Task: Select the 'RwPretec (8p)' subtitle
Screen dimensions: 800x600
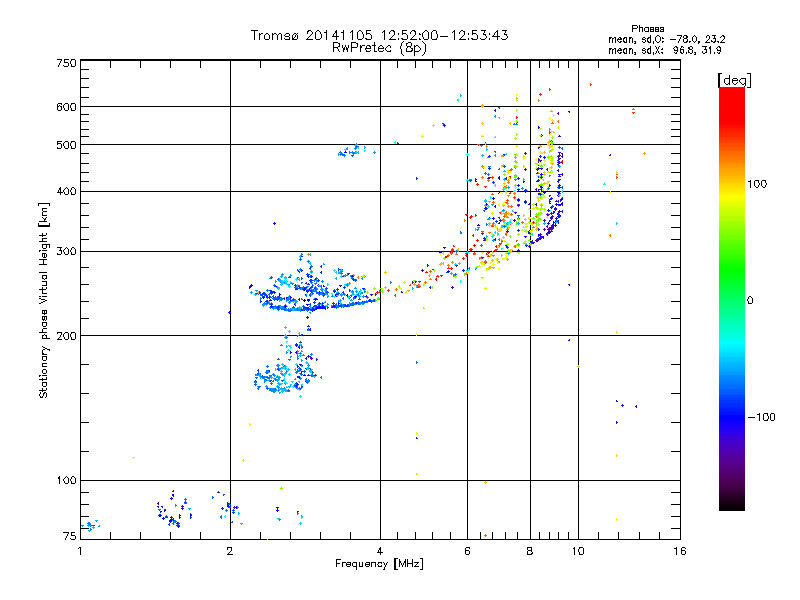Action: click(x=379, y=48)
